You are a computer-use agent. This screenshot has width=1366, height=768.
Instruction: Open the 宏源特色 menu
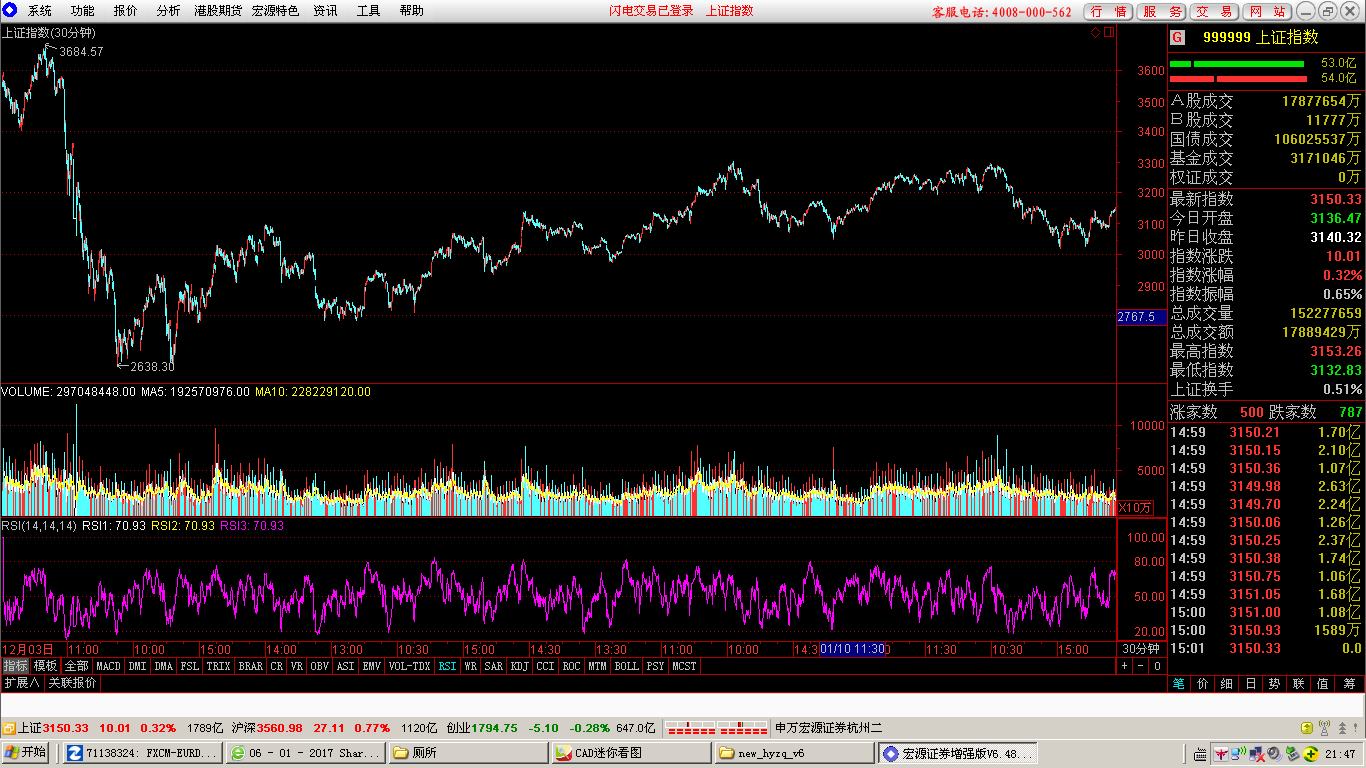tap(275, 11)
